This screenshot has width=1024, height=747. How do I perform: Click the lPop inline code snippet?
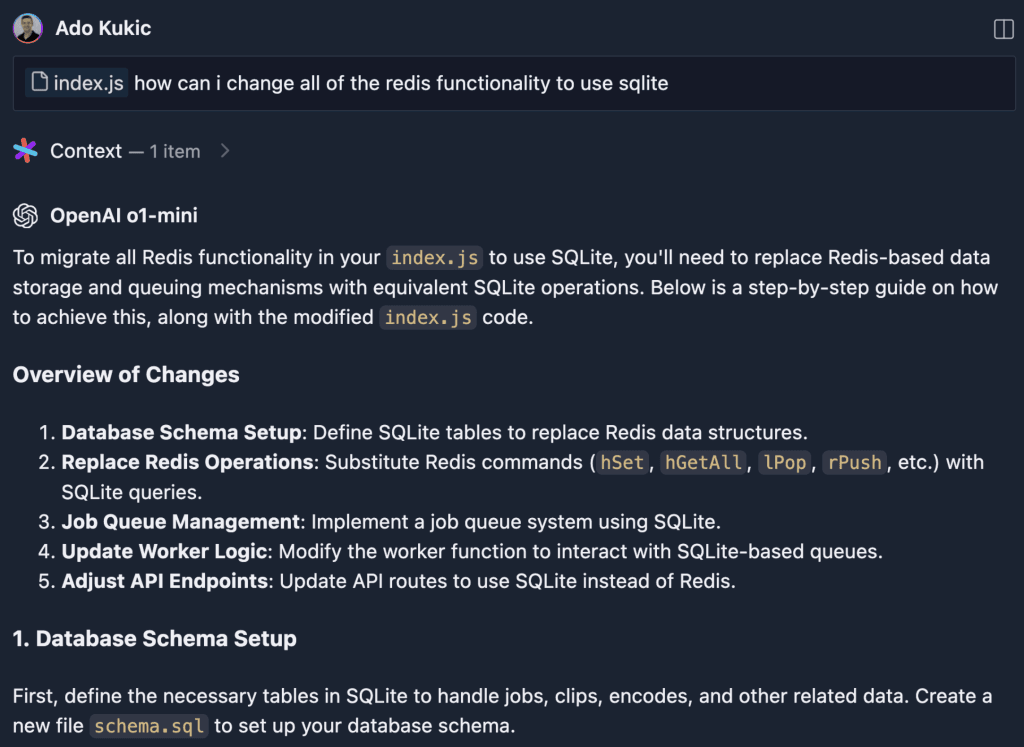pos(784,462)
